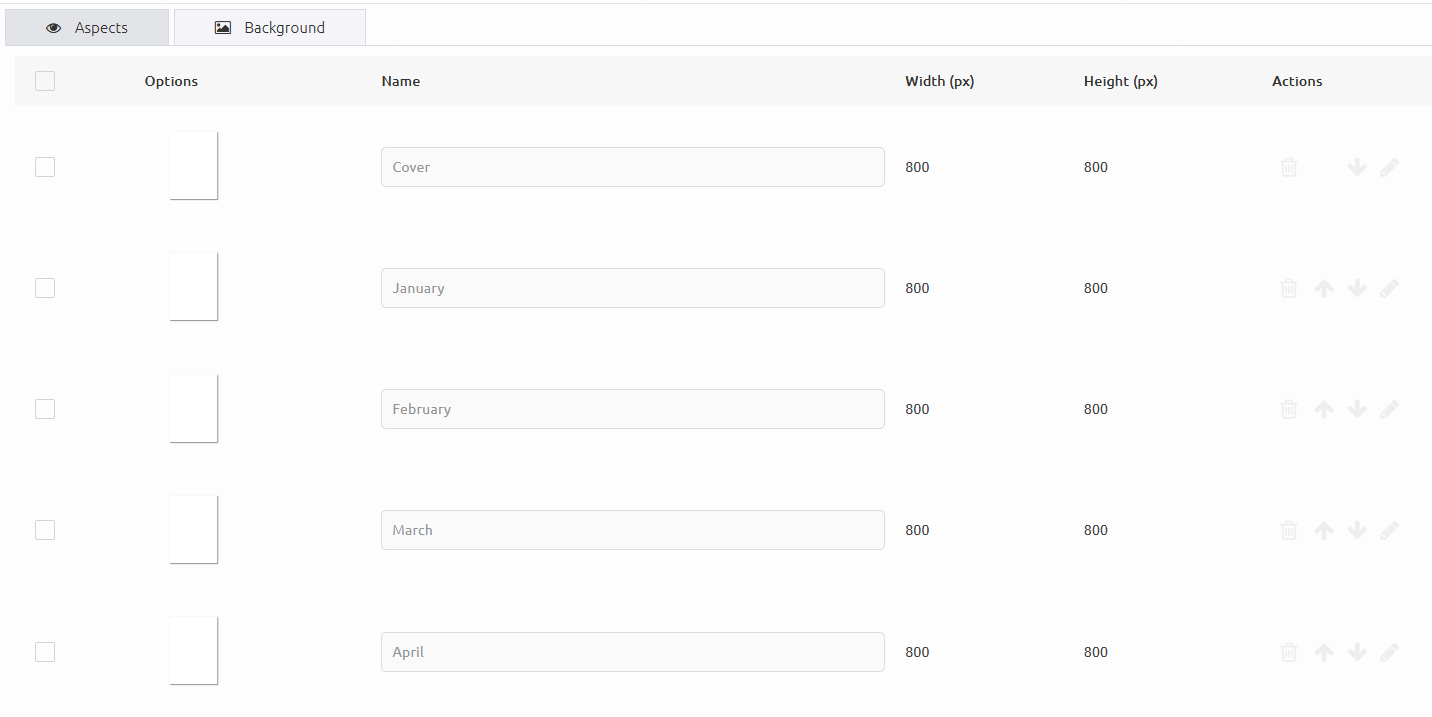Edit the February row with pencil icon
Image resolution: width=1432 pixels, height=717 pixels.
tap(1389, 409)
